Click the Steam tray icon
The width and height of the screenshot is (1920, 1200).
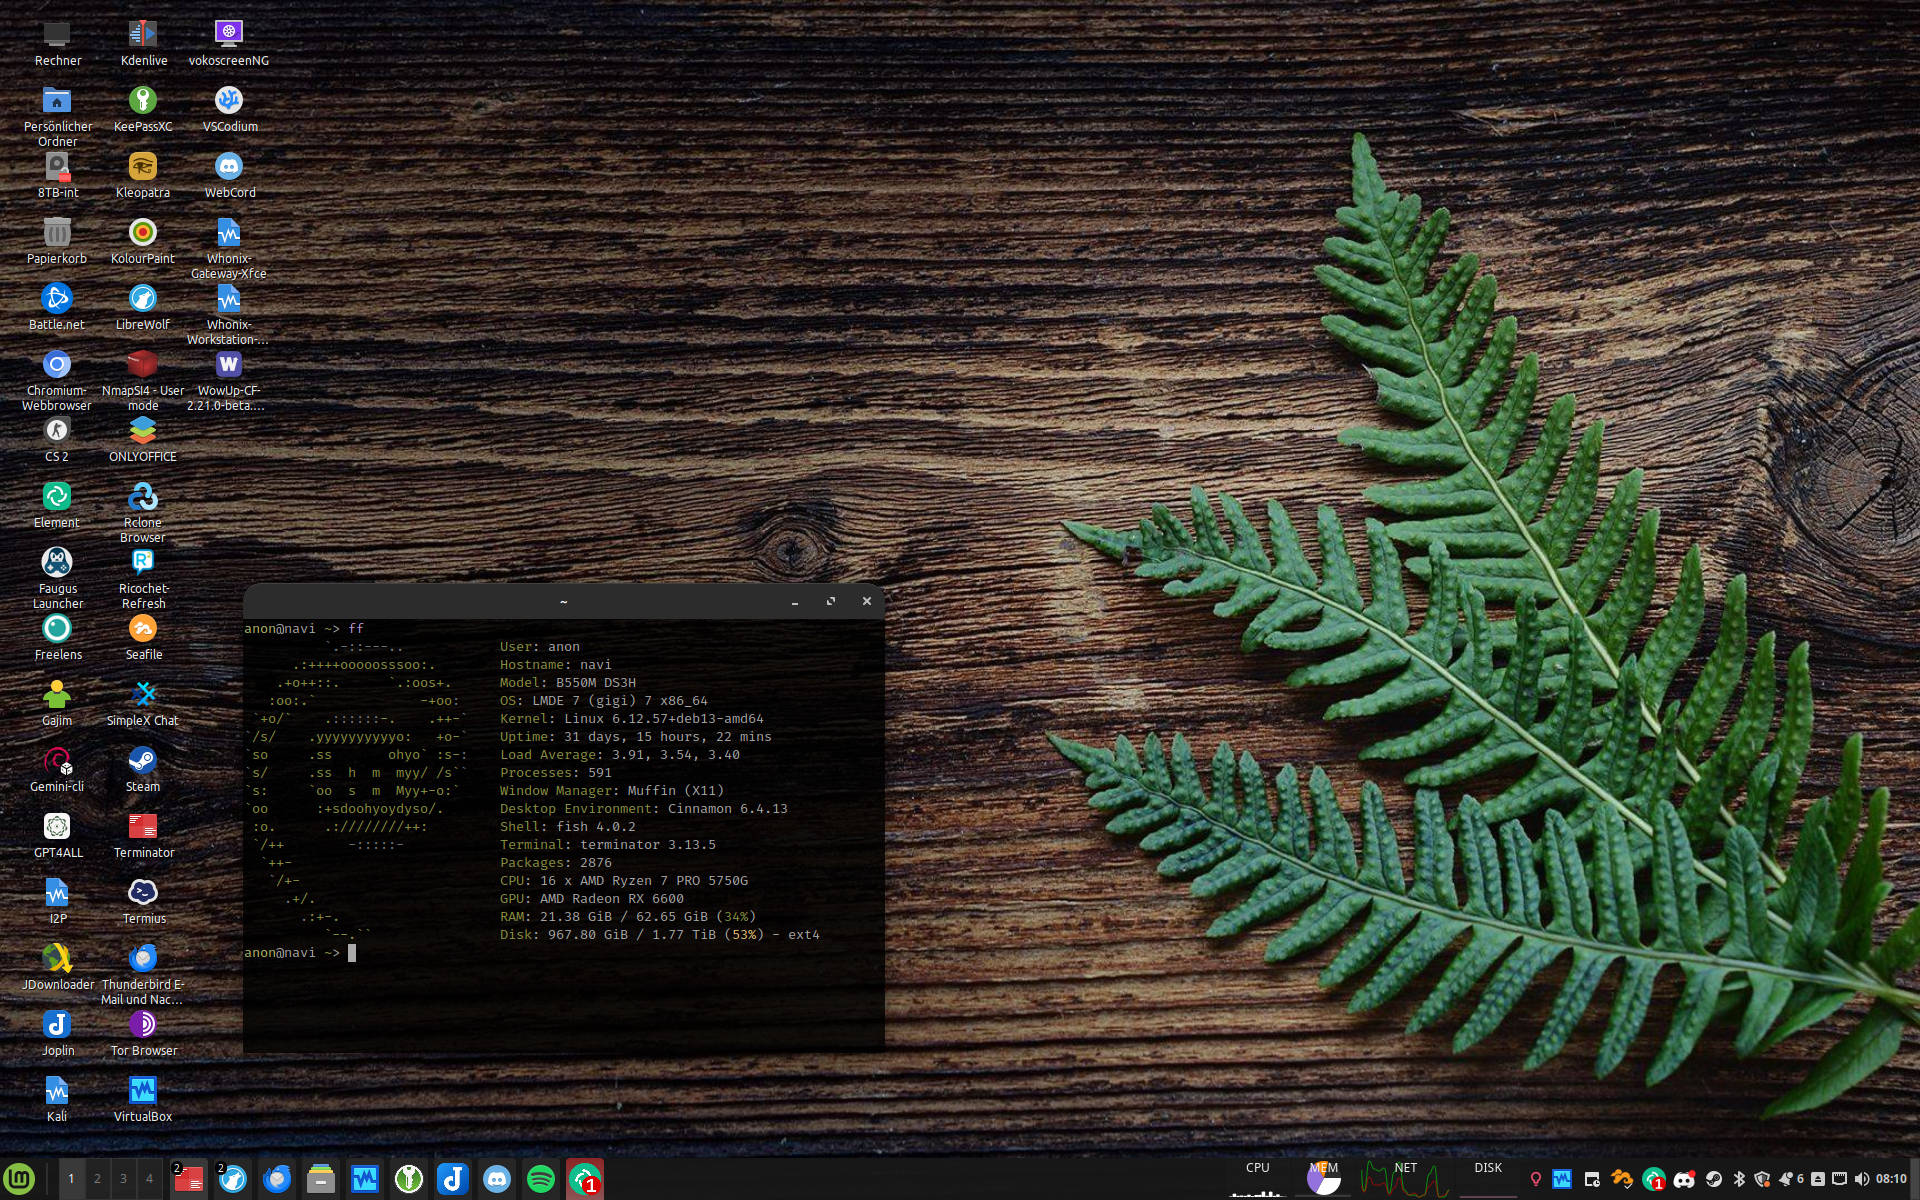(1714, 1179)
